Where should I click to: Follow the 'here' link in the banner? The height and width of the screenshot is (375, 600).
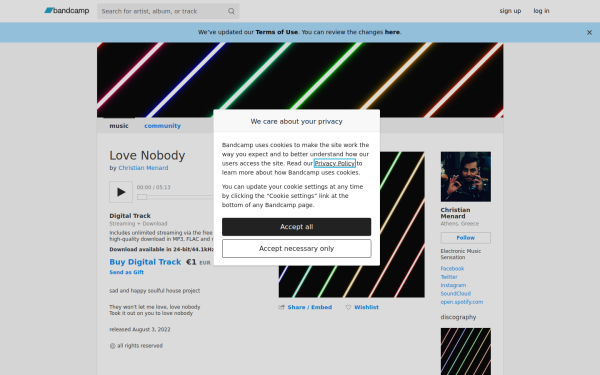point(392,32)
